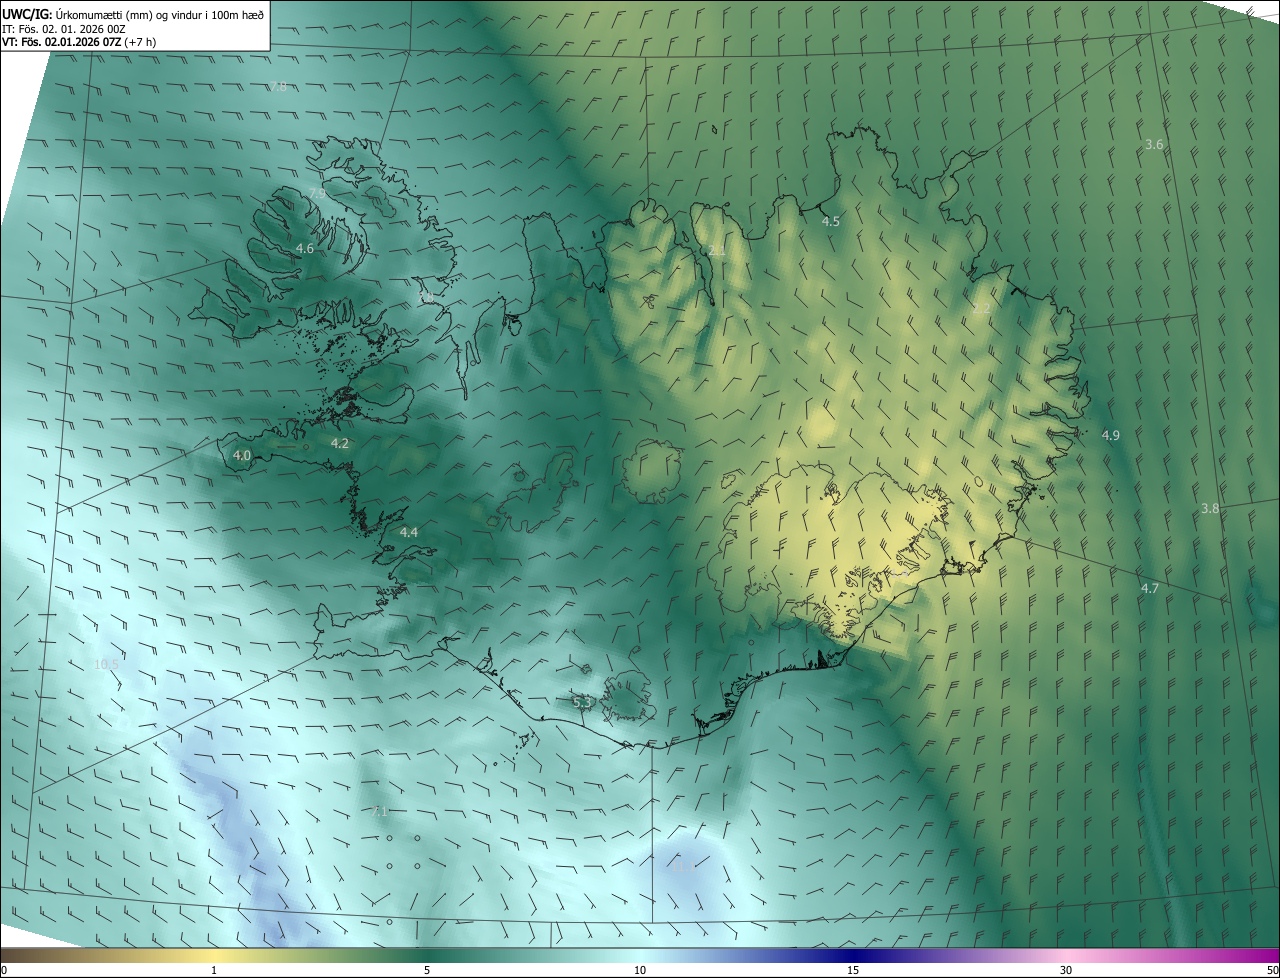Click the 7.9 value label on the map
The height and width of the screenshot is (978, 1280).
[x=316, y=192]
